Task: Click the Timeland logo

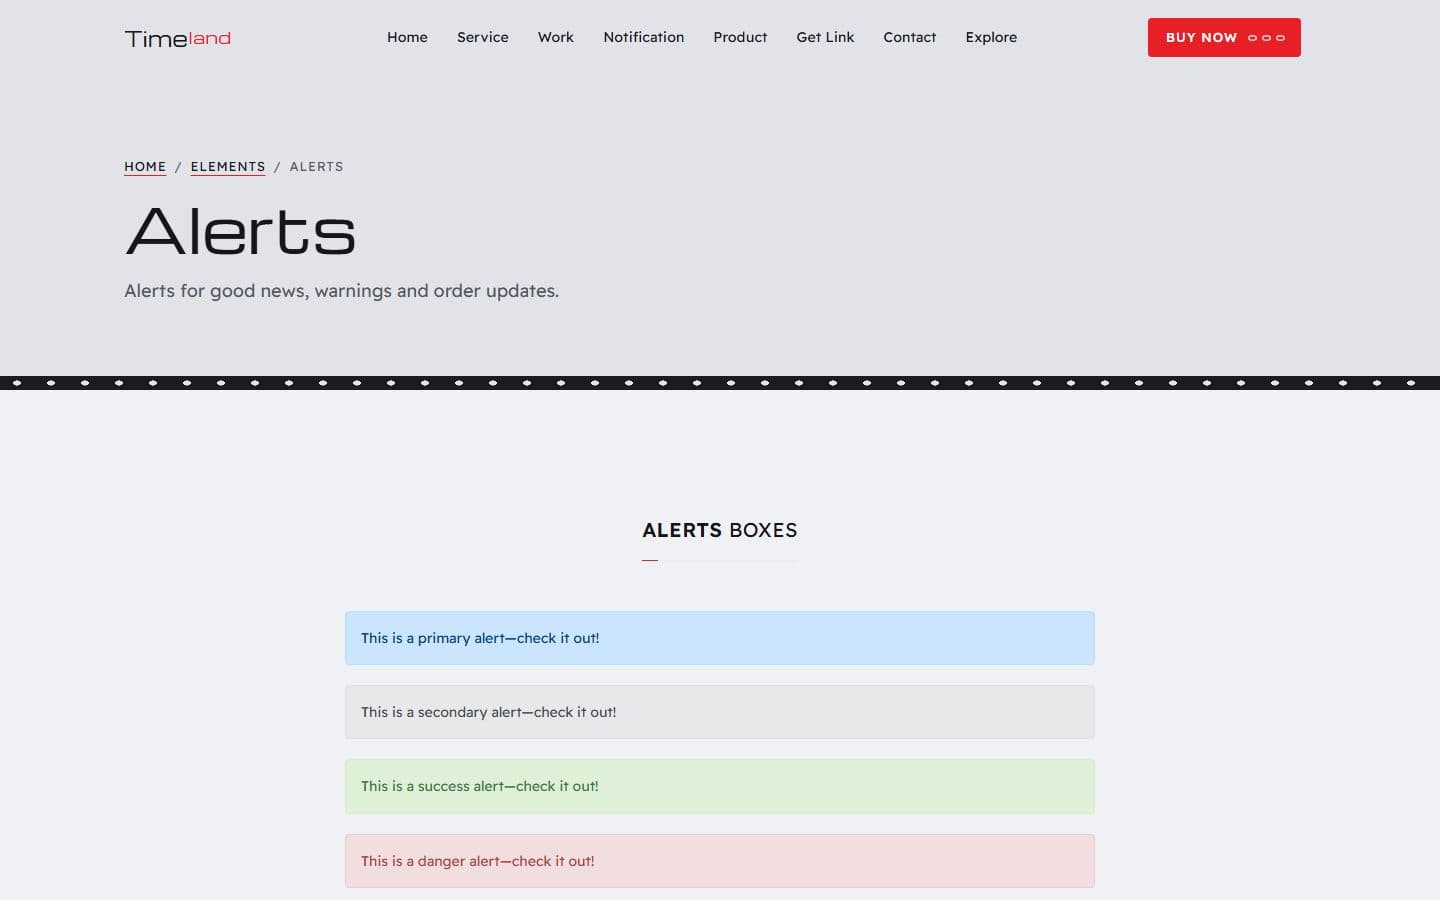Action: click(x=178, y=38)
